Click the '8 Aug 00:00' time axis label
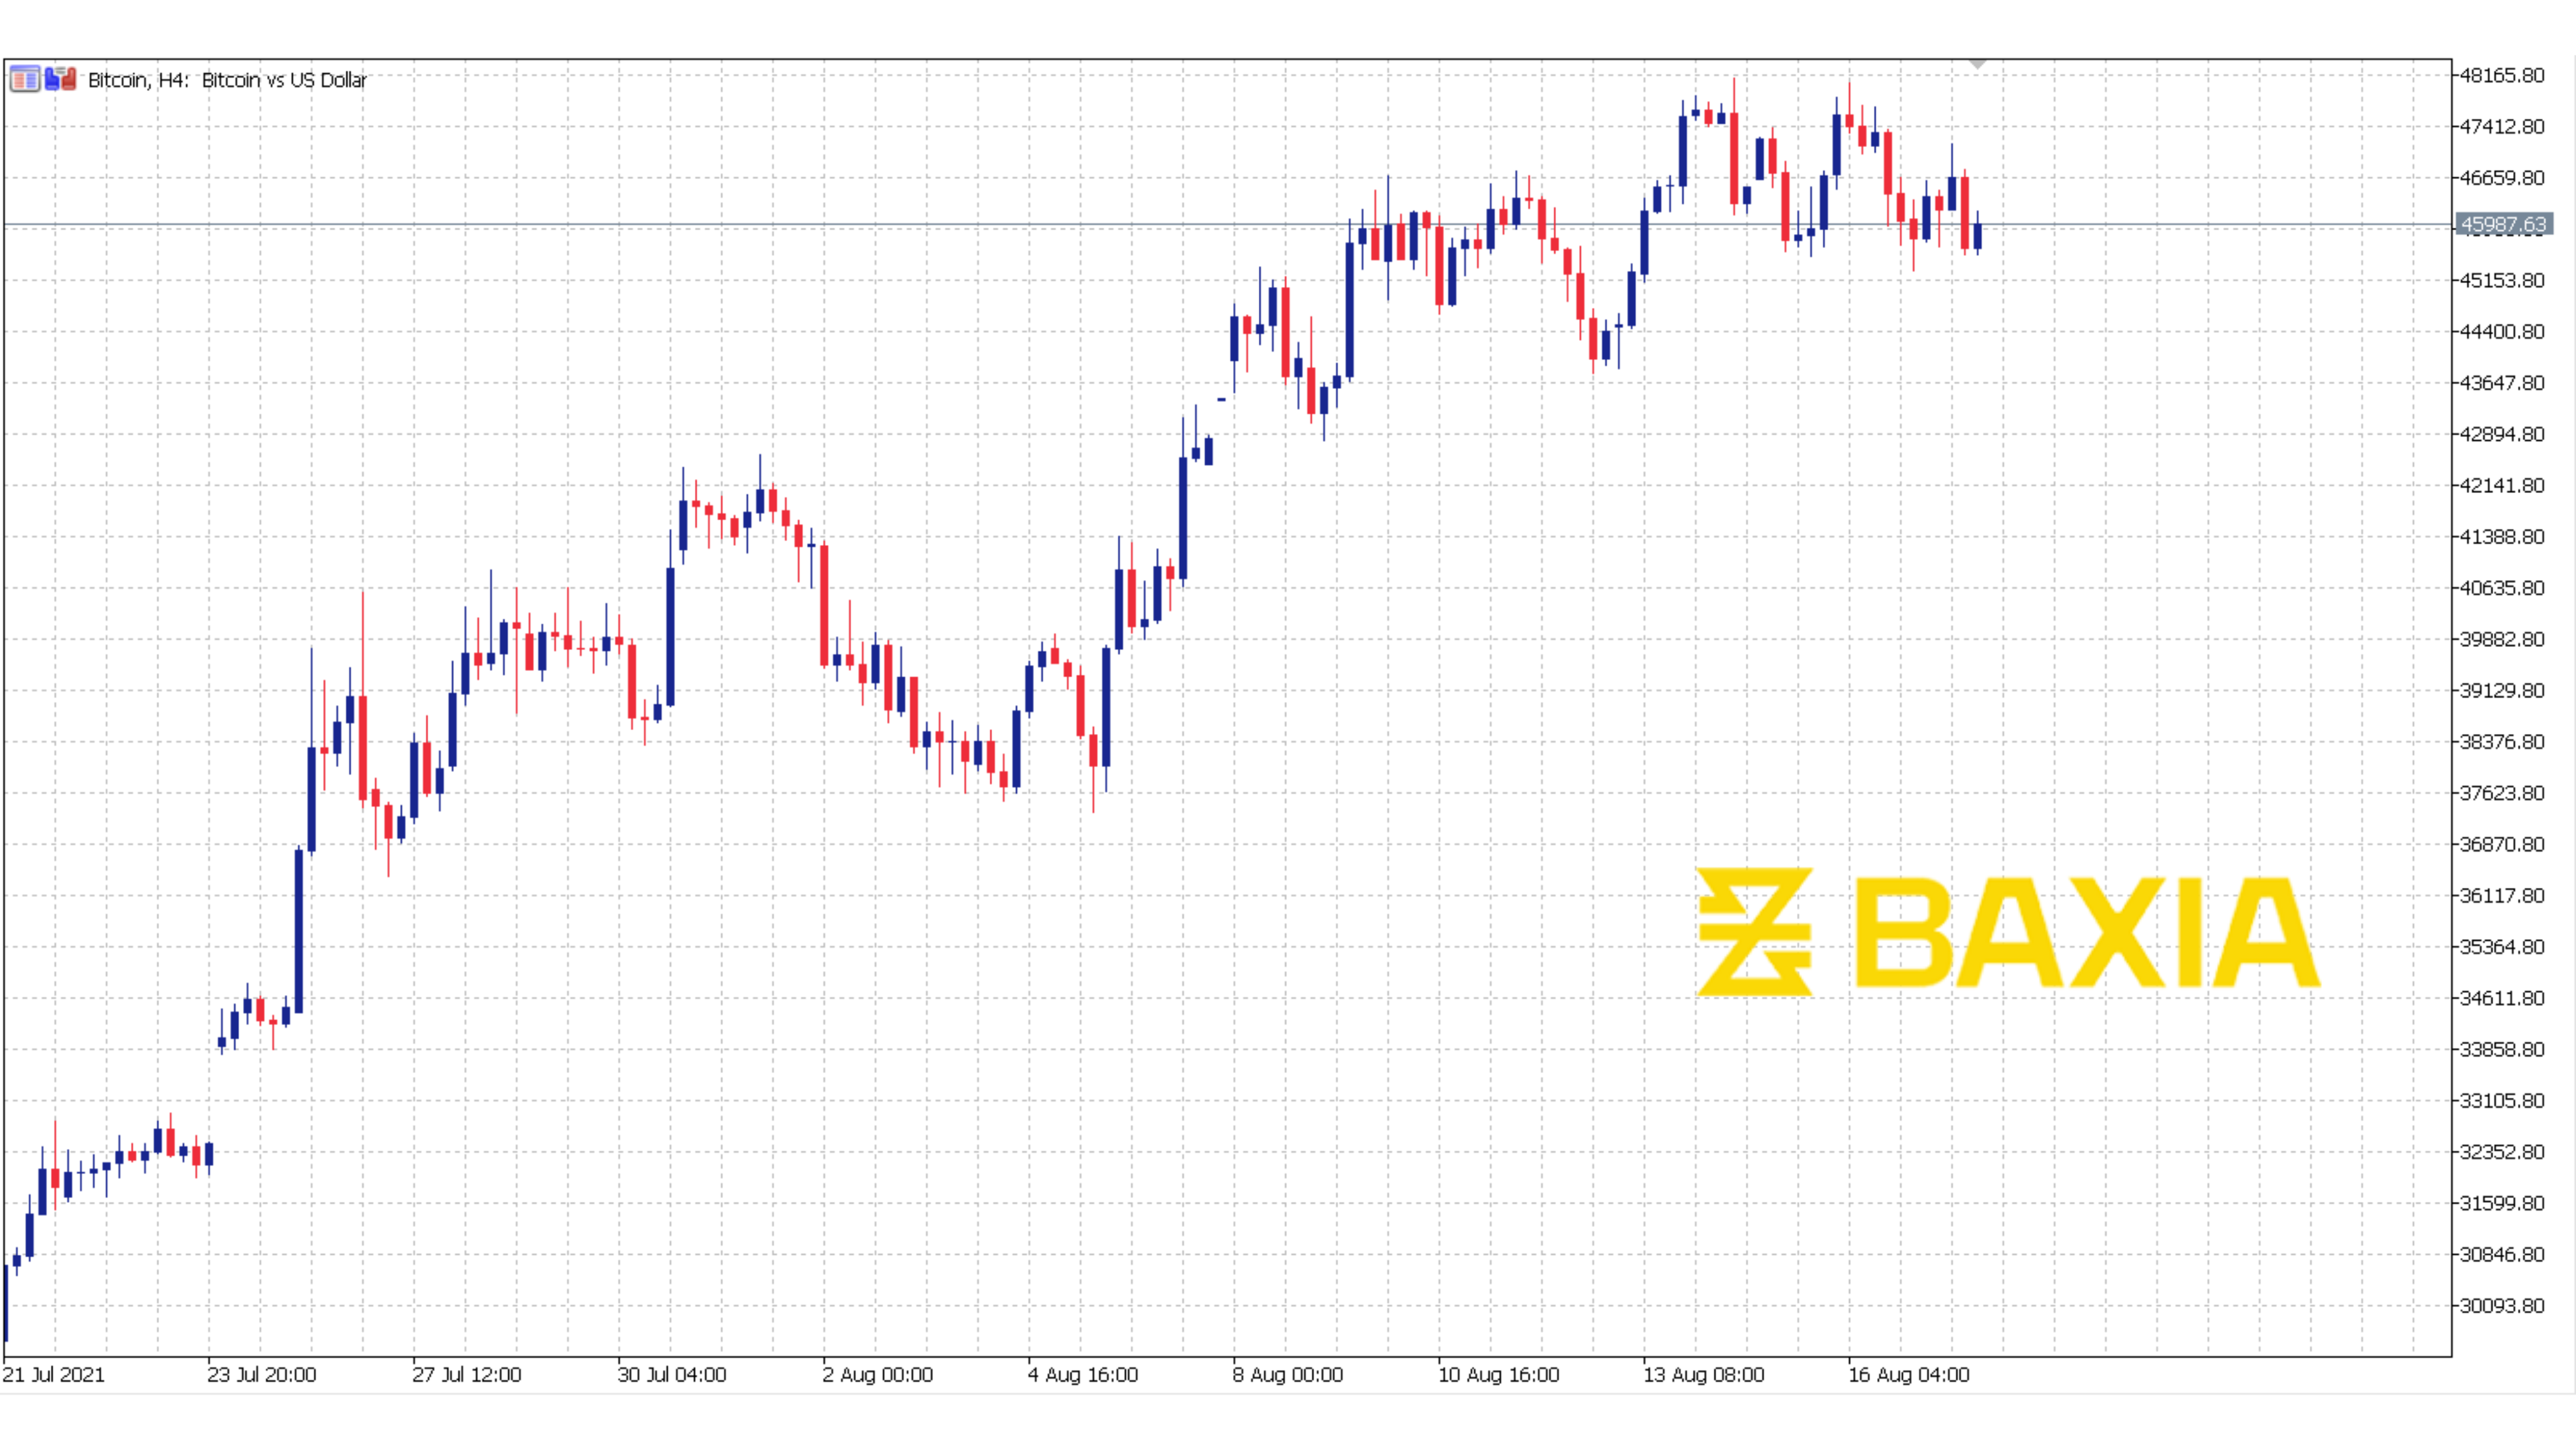Screen dimensions: 2576x1451 click(x=1288, y=1375)
